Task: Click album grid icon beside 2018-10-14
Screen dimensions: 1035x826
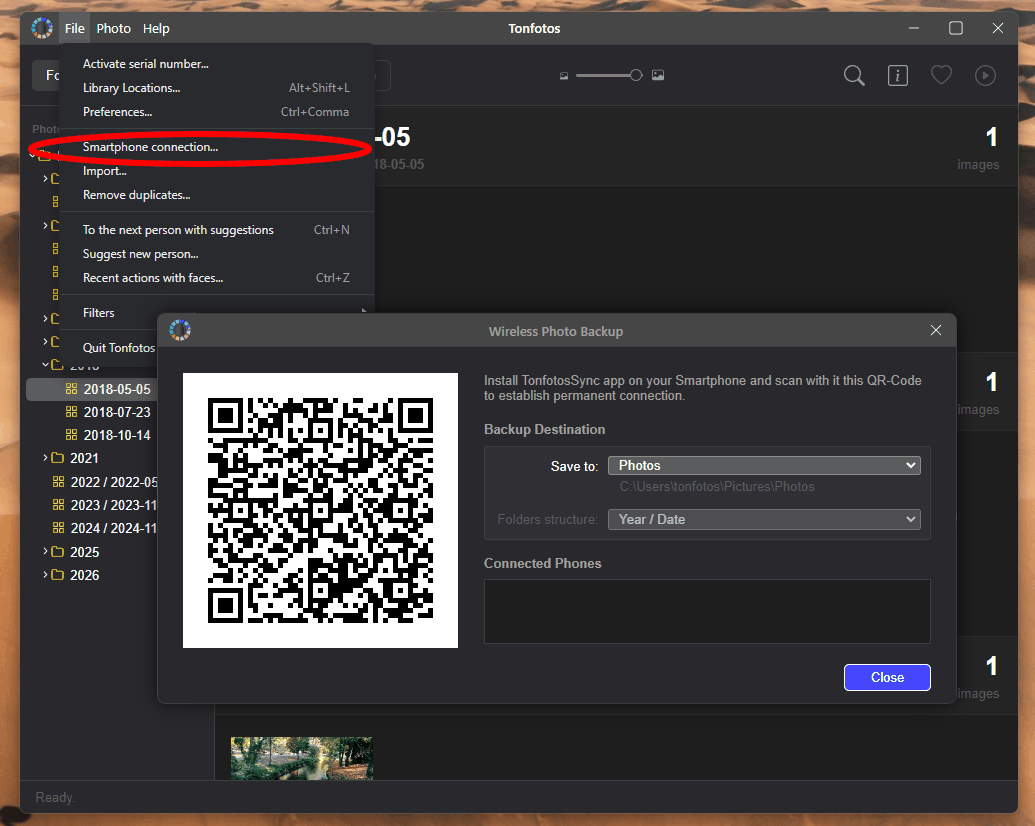Action: (x=71, y=434)
